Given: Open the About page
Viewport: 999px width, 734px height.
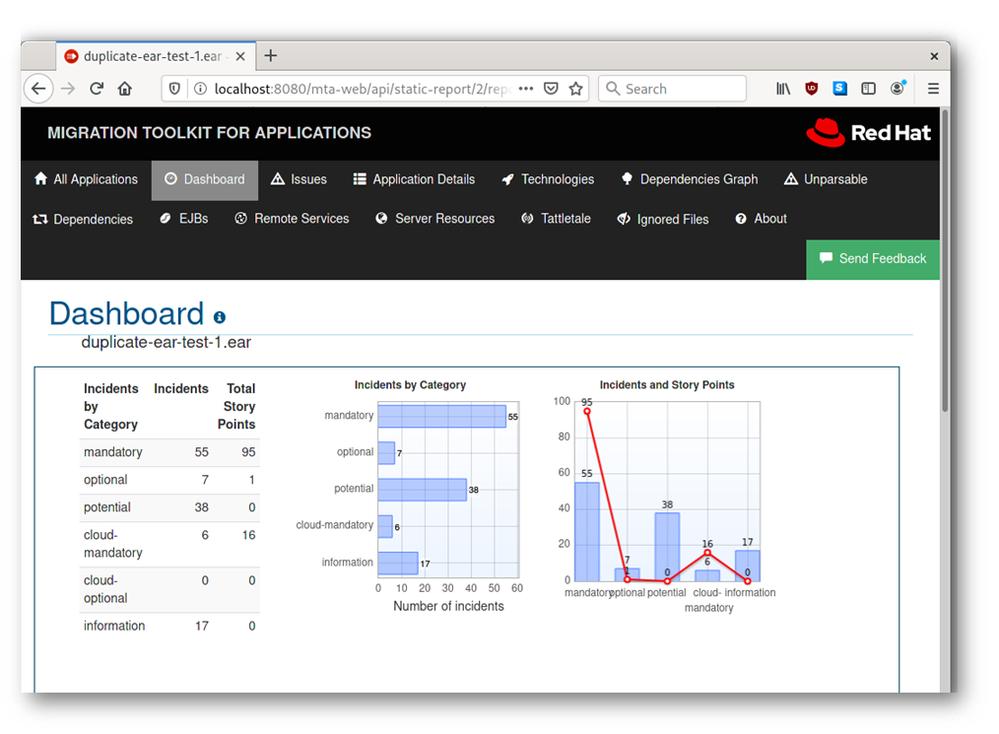Looking at the screenshot, I should click(761, 219).
